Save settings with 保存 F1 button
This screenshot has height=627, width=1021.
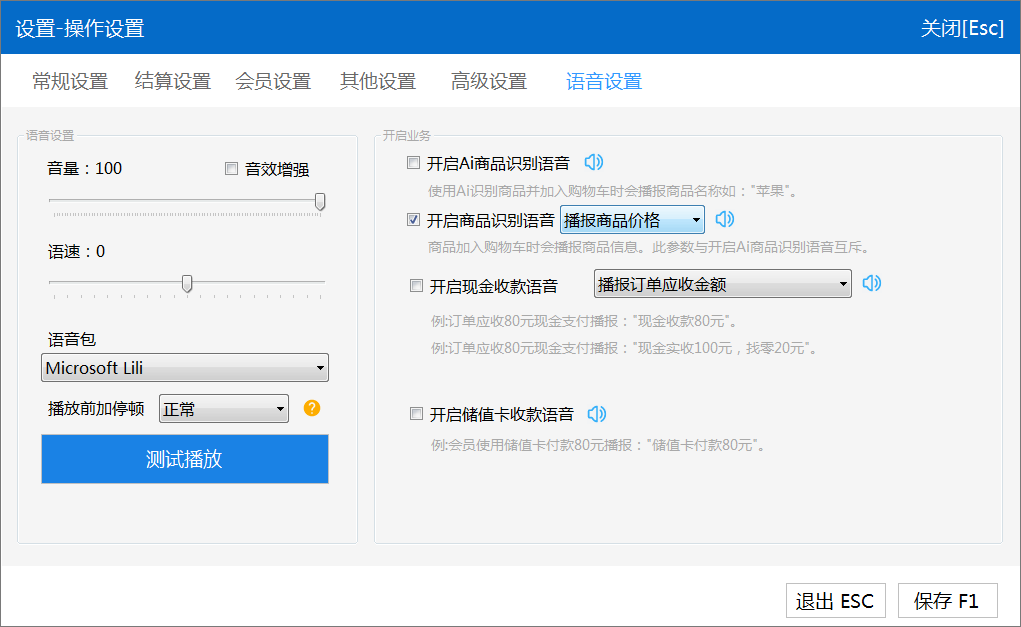tap(947, 601)
